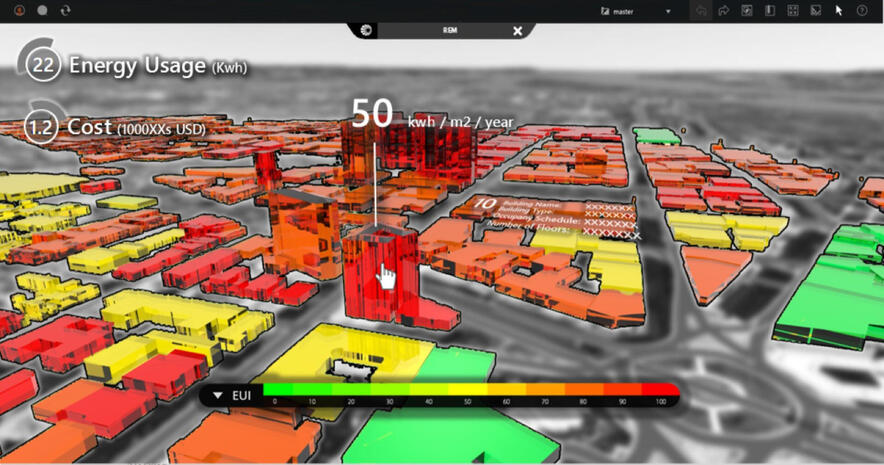Open the chat bubble icon
Screen dimensions: 884x465
coord(42,10)
